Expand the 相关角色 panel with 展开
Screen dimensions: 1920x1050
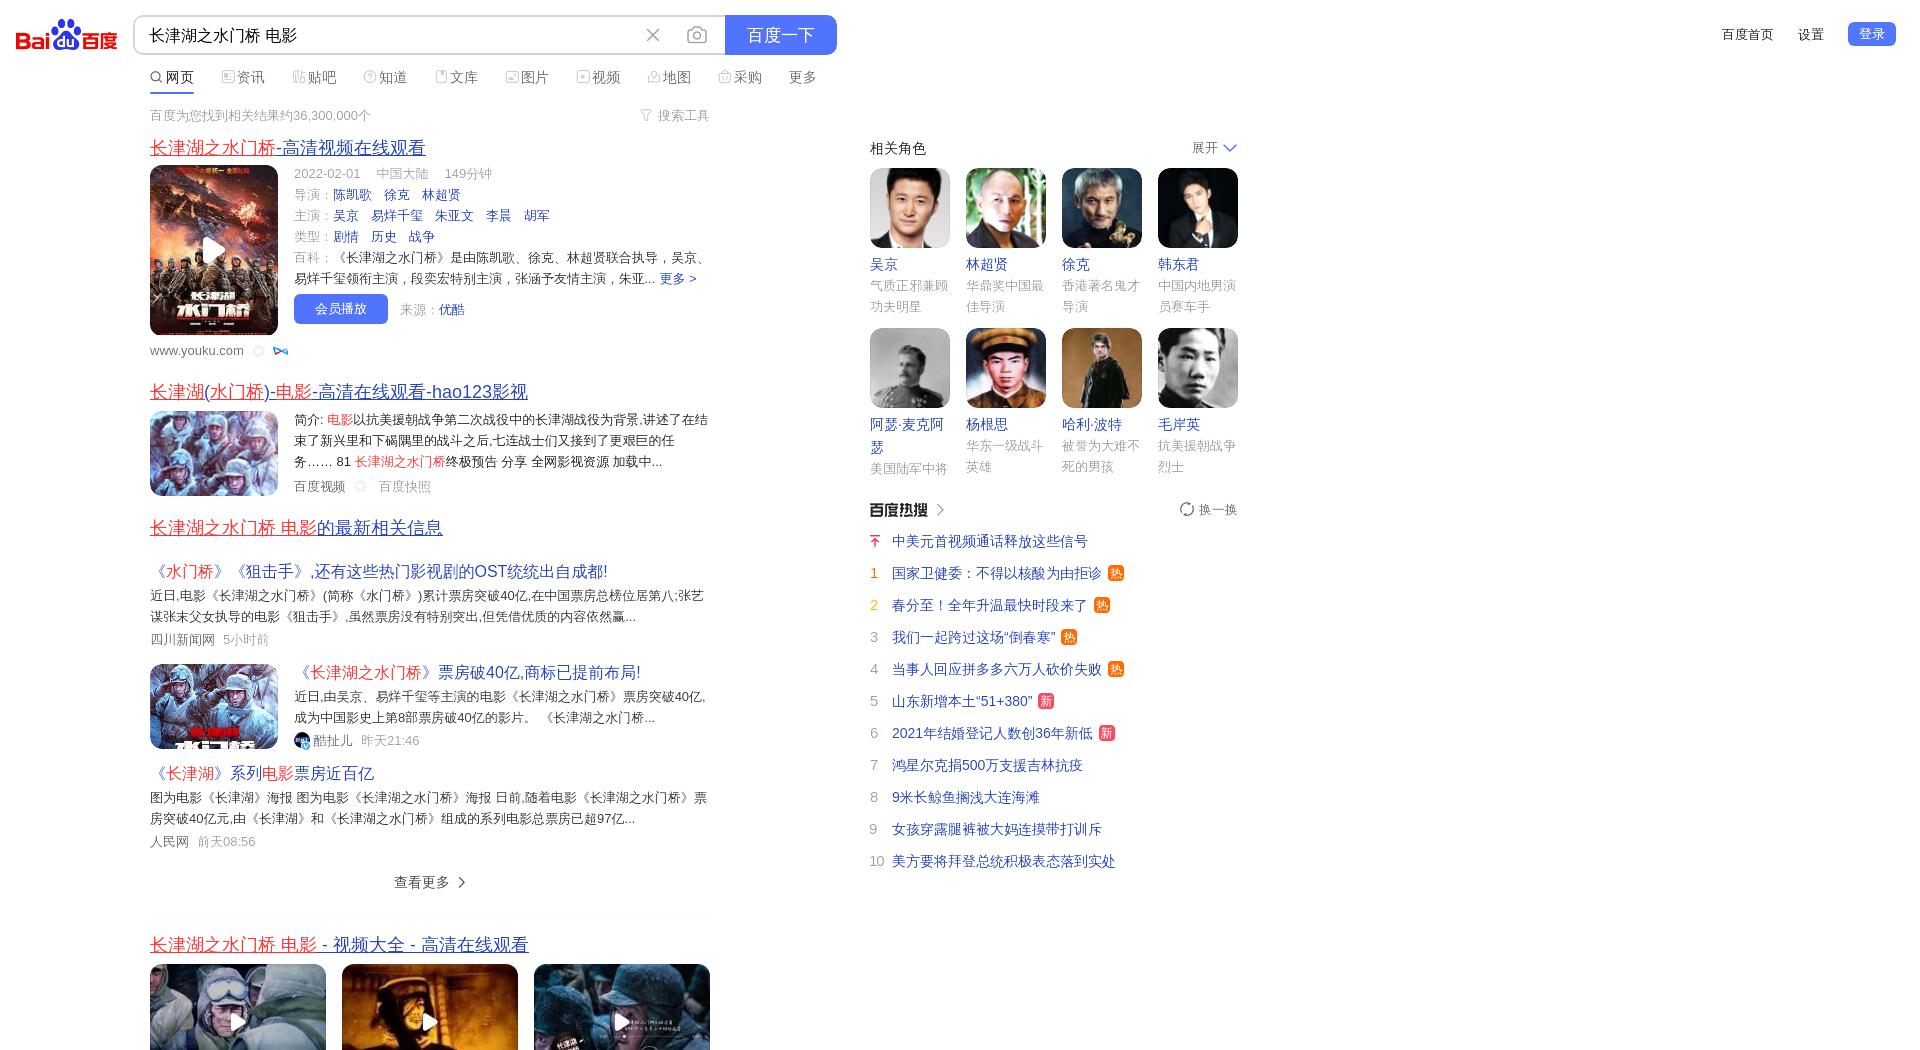pos(1214,148)
